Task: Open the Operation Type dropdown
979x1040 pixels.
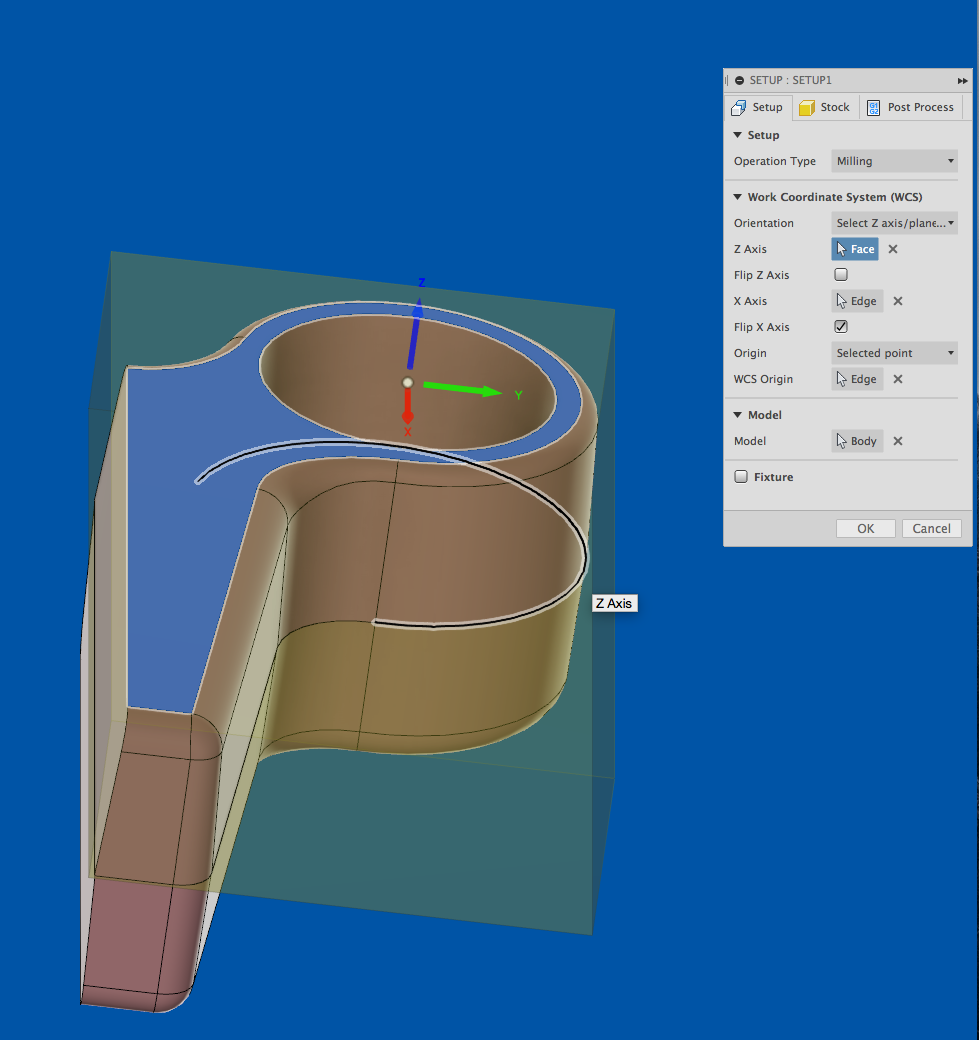Action: point(894,161)
